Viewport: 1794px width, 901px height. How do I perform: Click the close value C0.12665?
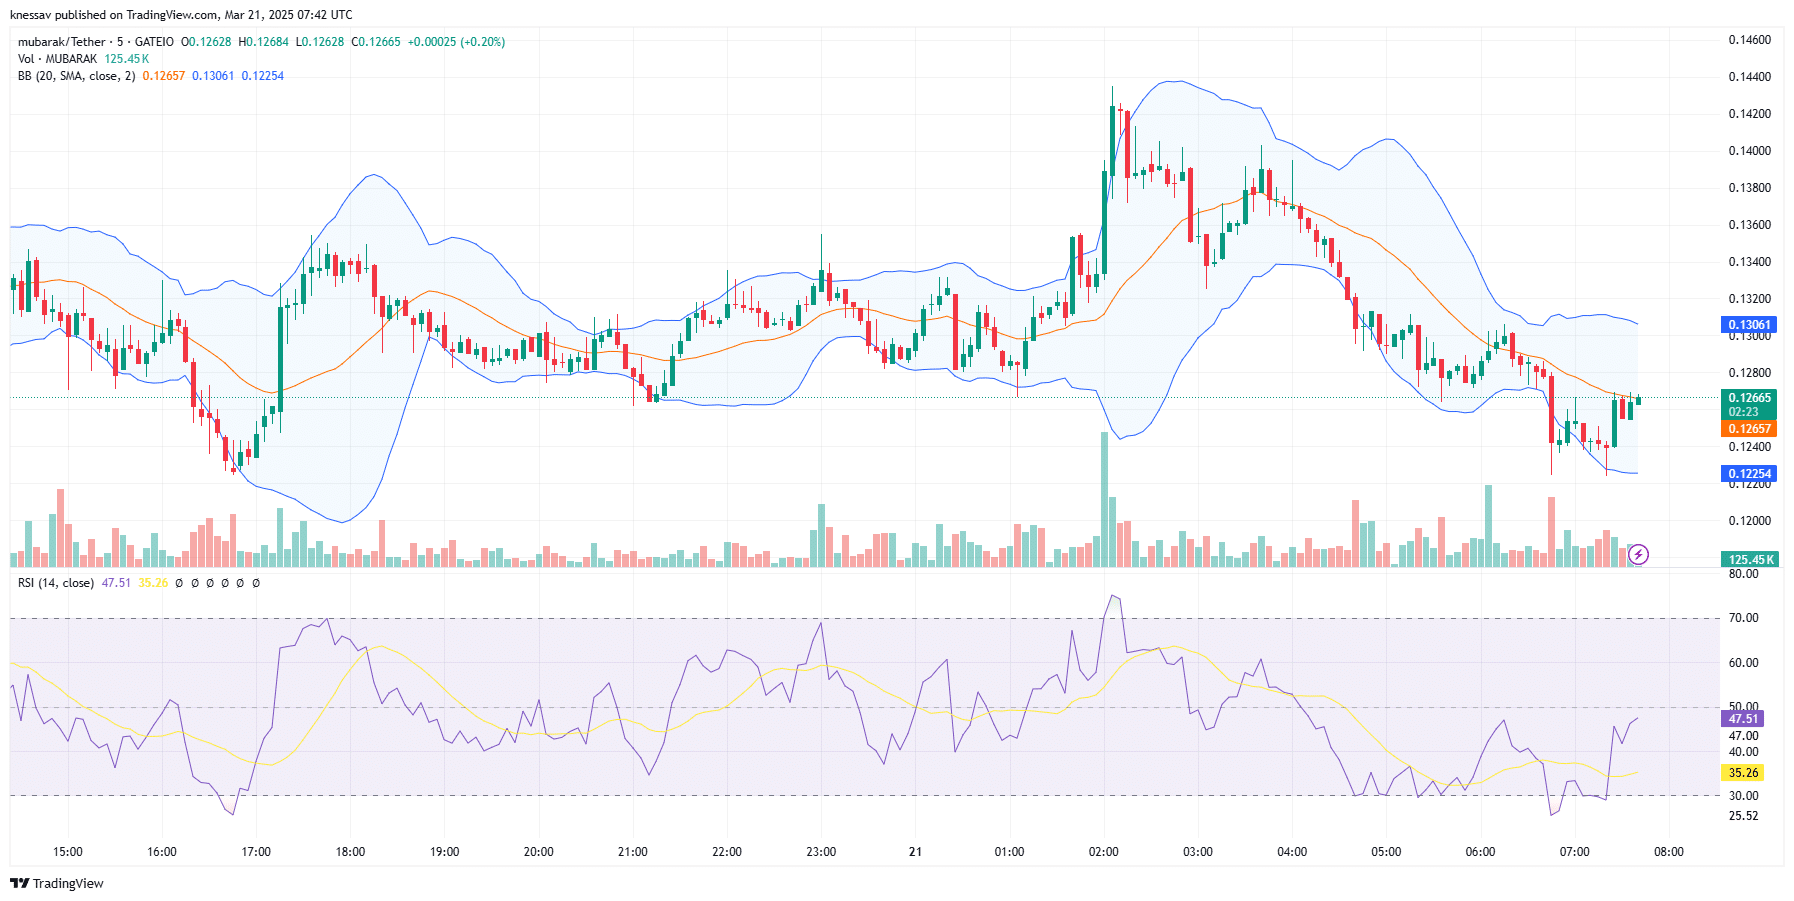coord(376,42)
